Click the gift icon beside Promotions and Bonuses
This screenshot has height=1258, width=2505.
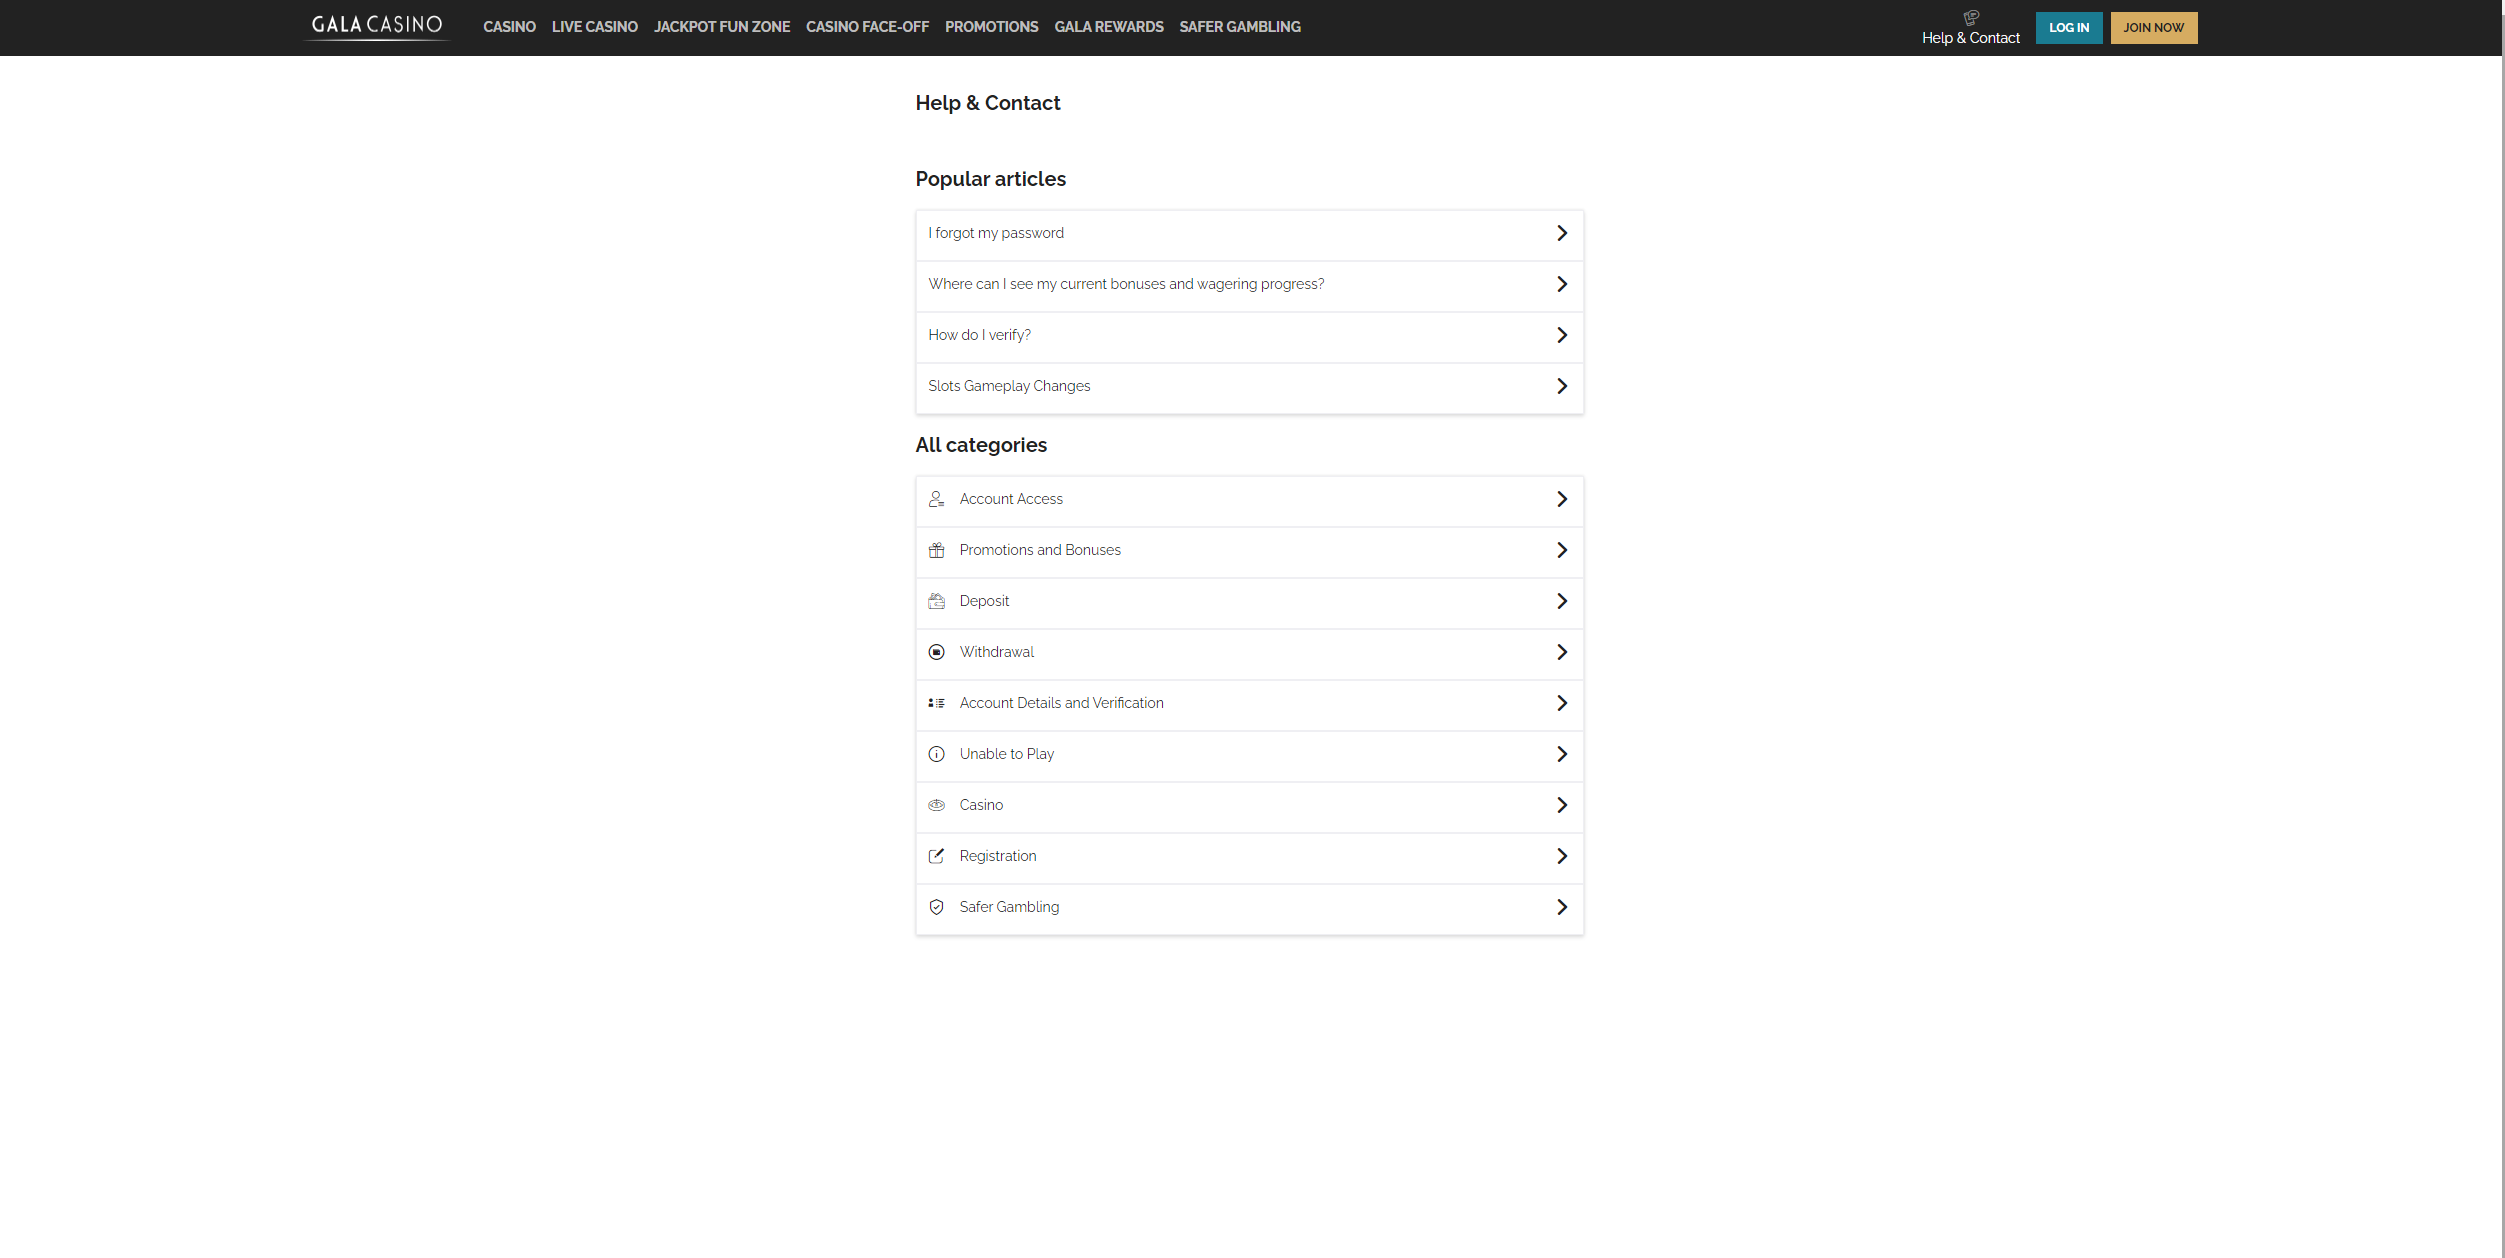click(936, 550)
